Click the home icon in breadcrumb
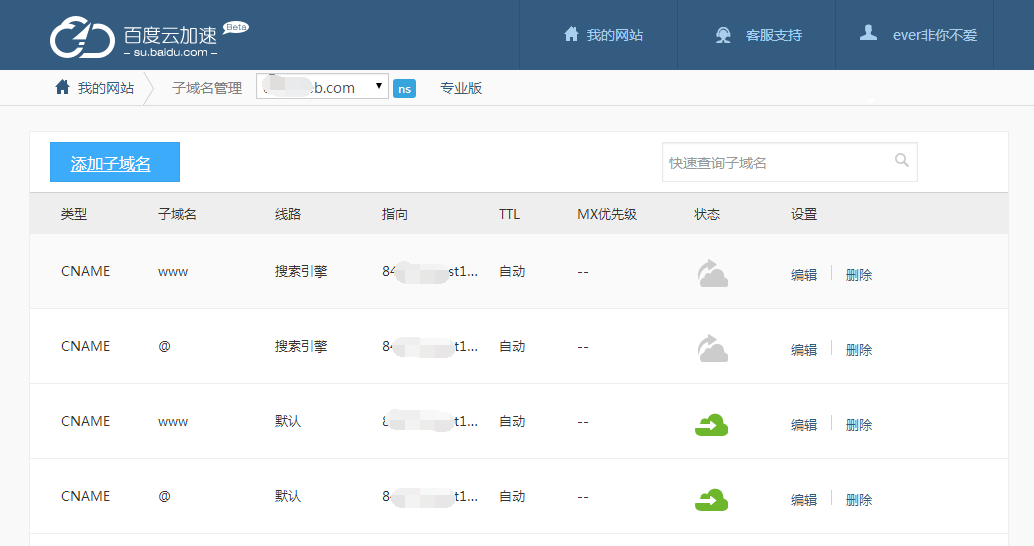Image resolution: width=1034 pixels, height=546 pixels. coord(63,87)
